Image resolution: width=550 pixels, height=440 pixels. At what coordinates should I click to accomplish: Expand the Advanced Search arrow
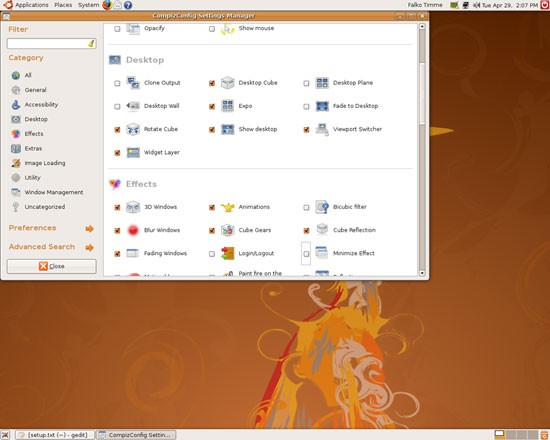pyautogui.click(x=90, y=247)
